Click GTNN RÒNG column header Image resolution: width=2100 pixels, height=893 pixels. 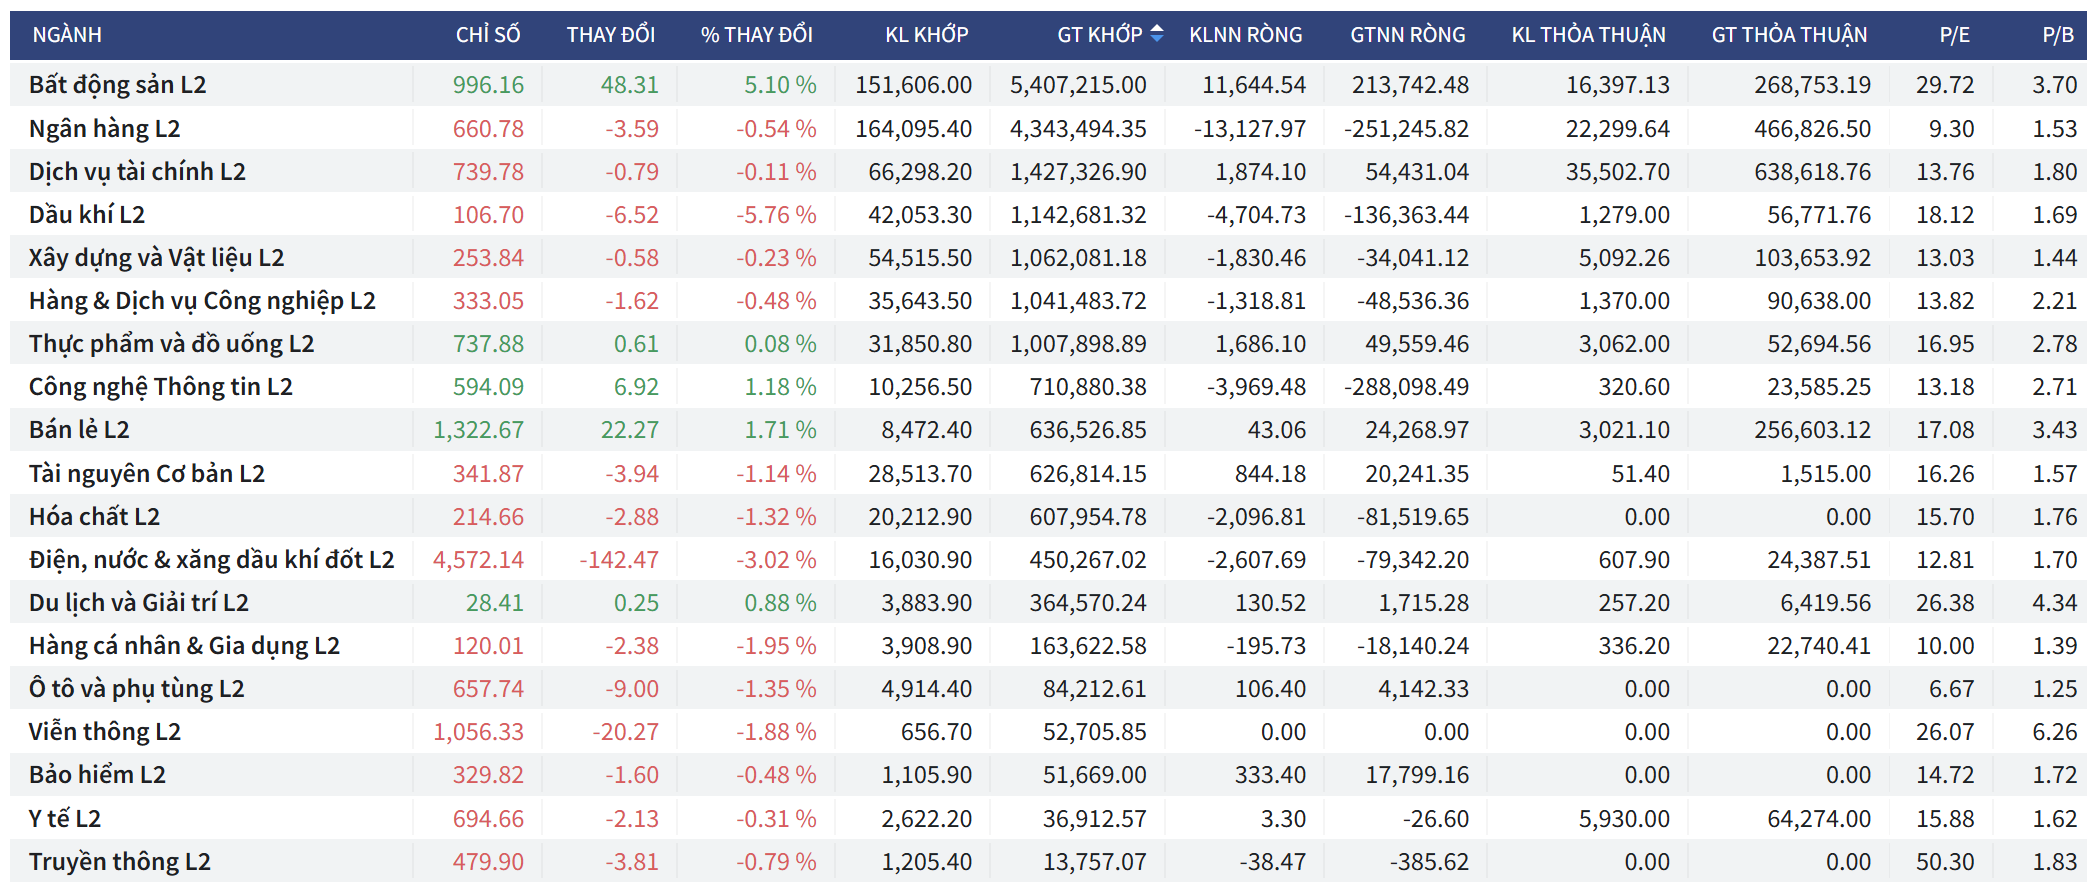coord(1407,35)
